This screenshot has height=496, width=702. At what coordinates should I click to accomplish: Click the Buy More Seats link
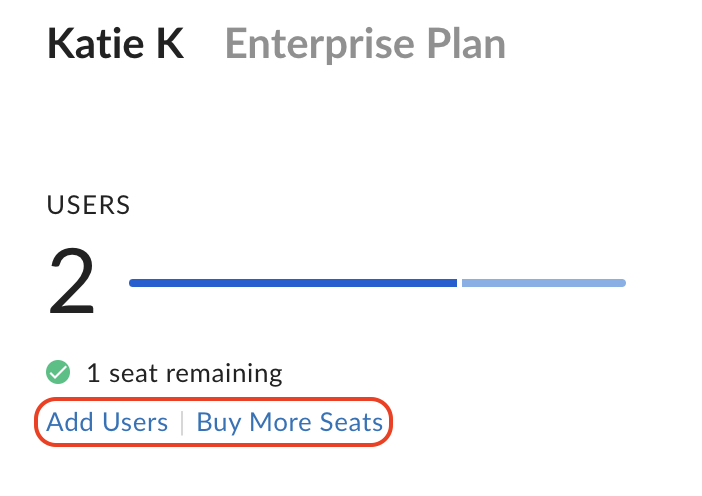click(289, 422)
